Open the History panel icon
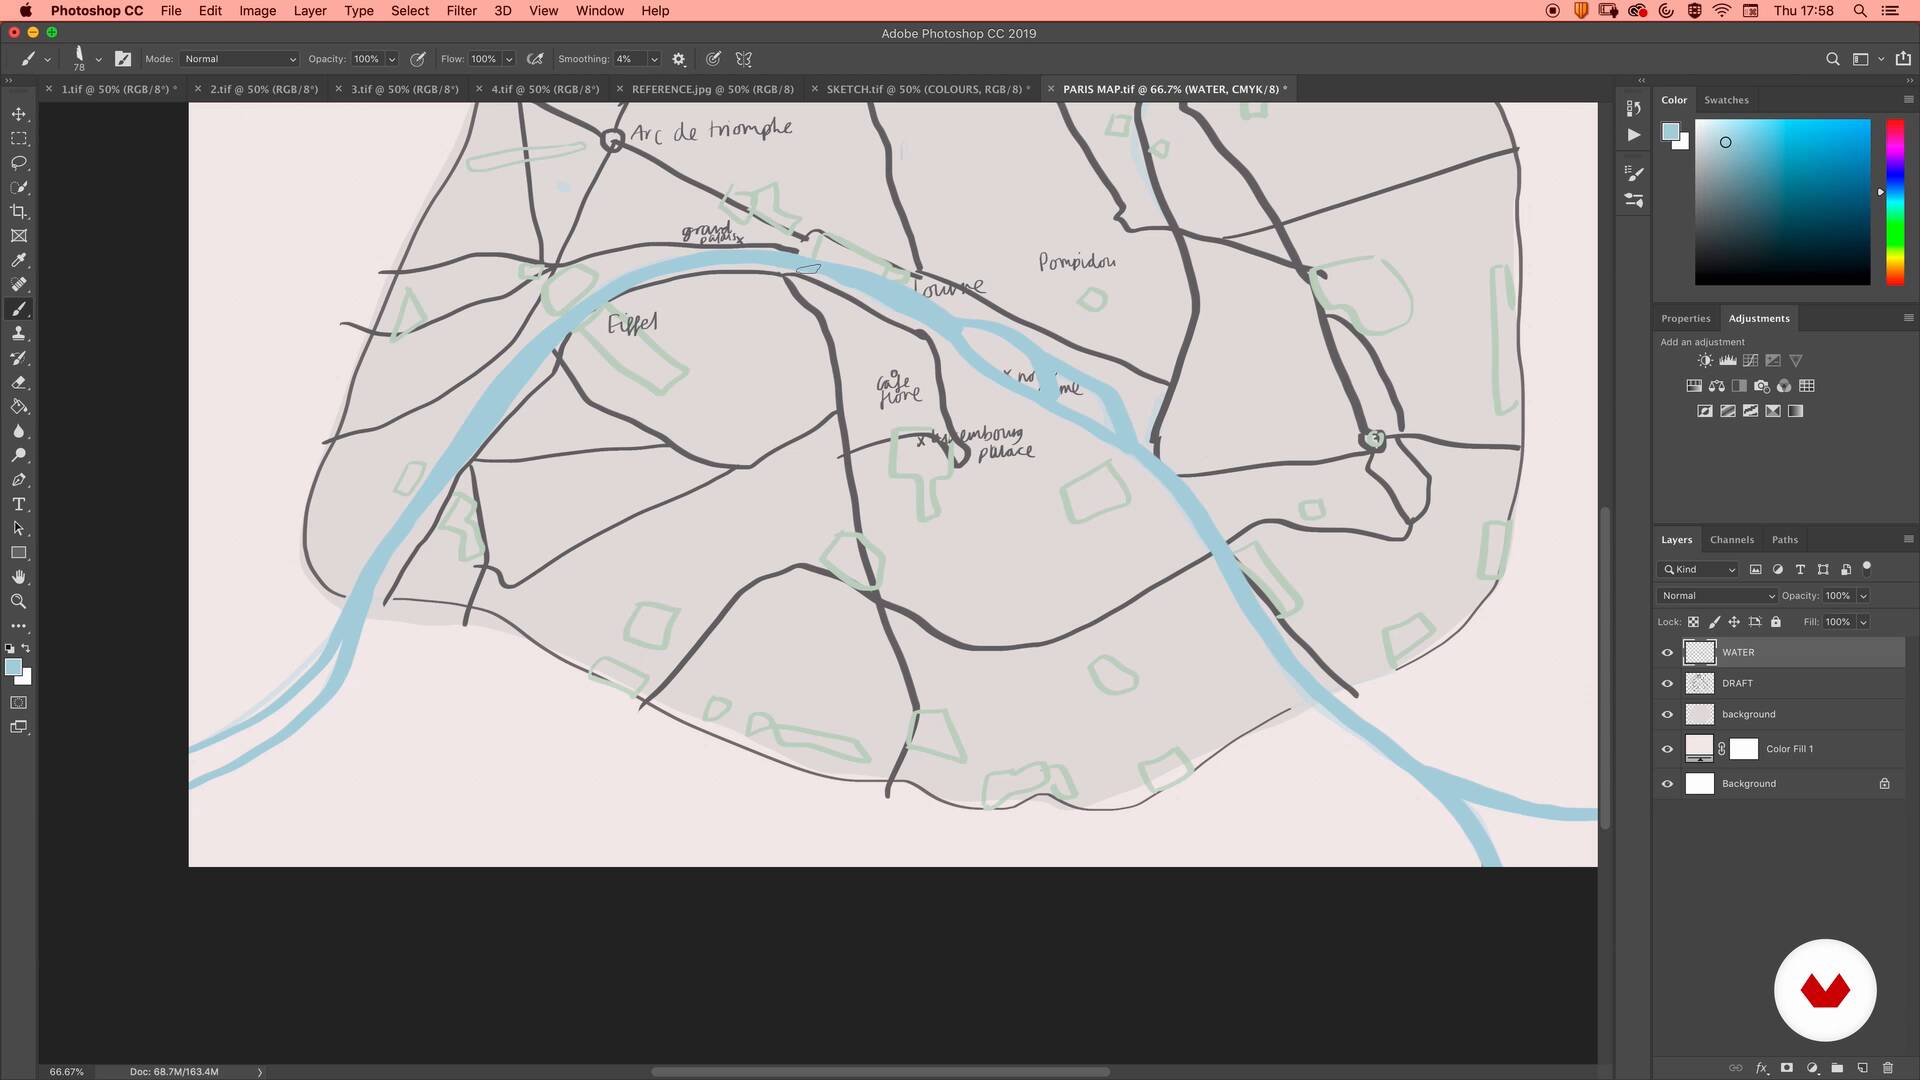1920x1080 pixels. tap(1633, 108)
